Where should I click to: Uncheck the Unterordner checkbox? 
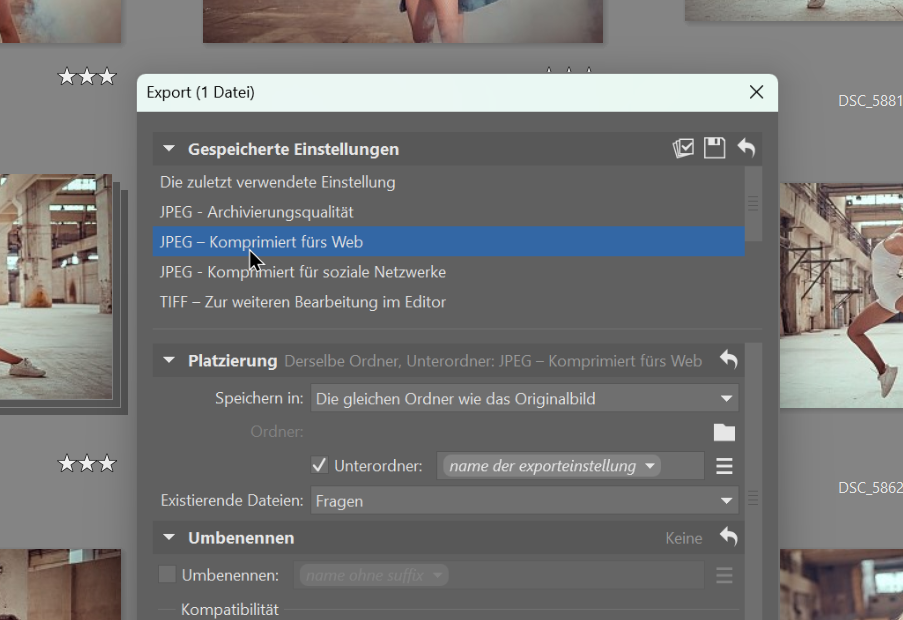click(x=320, y=465)
